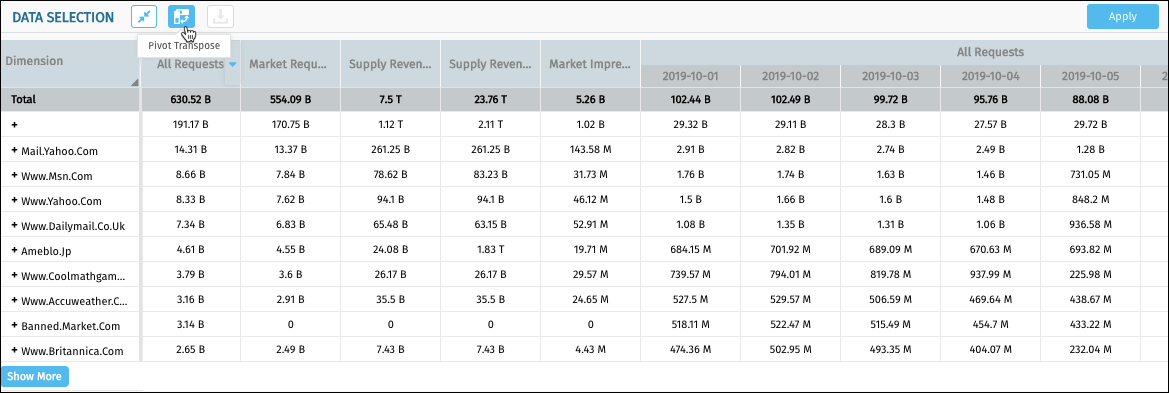The width and height of the screenshot is (1169, 393).
Task: Click the Pivot Transpose icon
Action: point(181,17)
